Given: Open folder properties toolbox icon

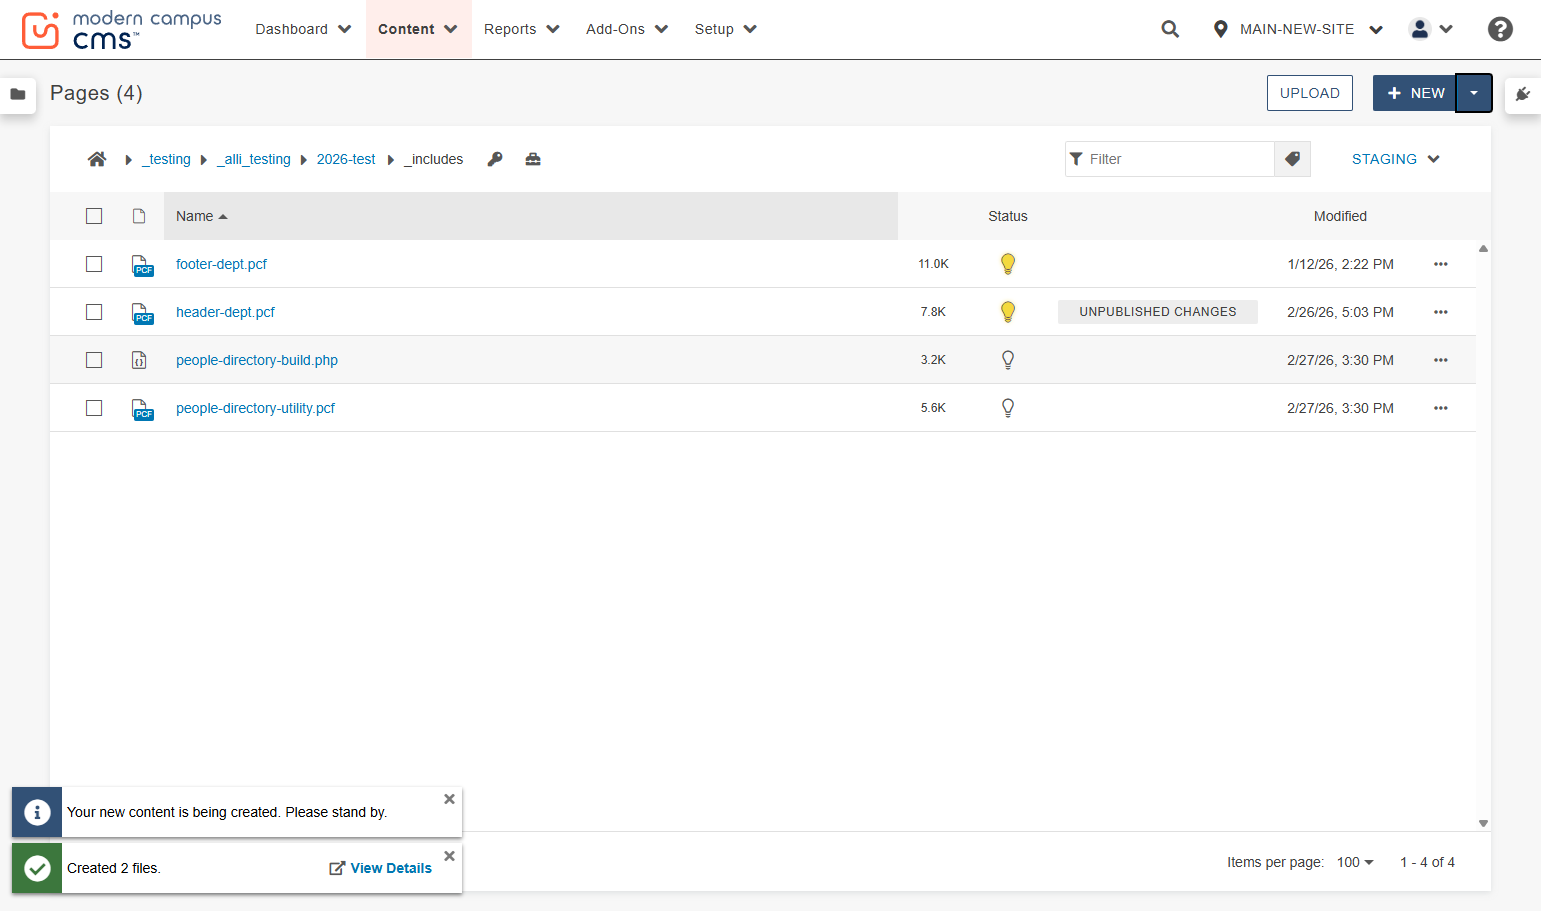Looking at the screenshot, I should (x=533, y=159).
